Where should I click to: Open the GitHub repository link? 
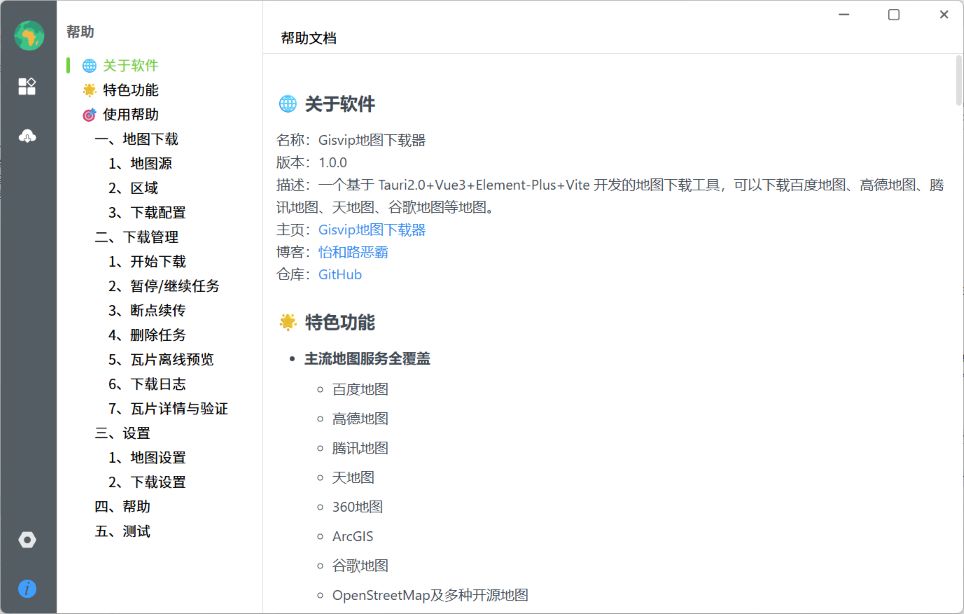(340, 274)
